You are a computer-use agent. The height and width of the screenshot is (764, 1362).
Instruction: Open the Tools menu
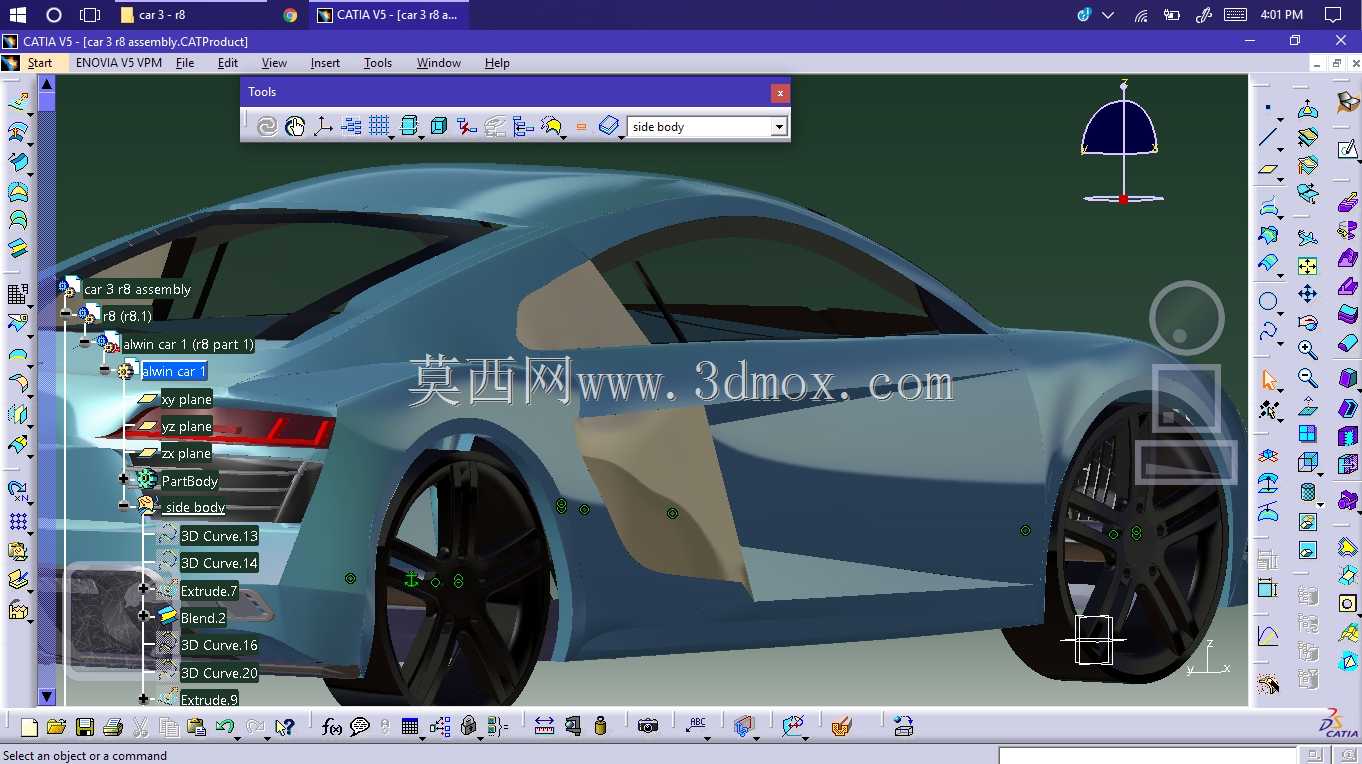(378, 63)
